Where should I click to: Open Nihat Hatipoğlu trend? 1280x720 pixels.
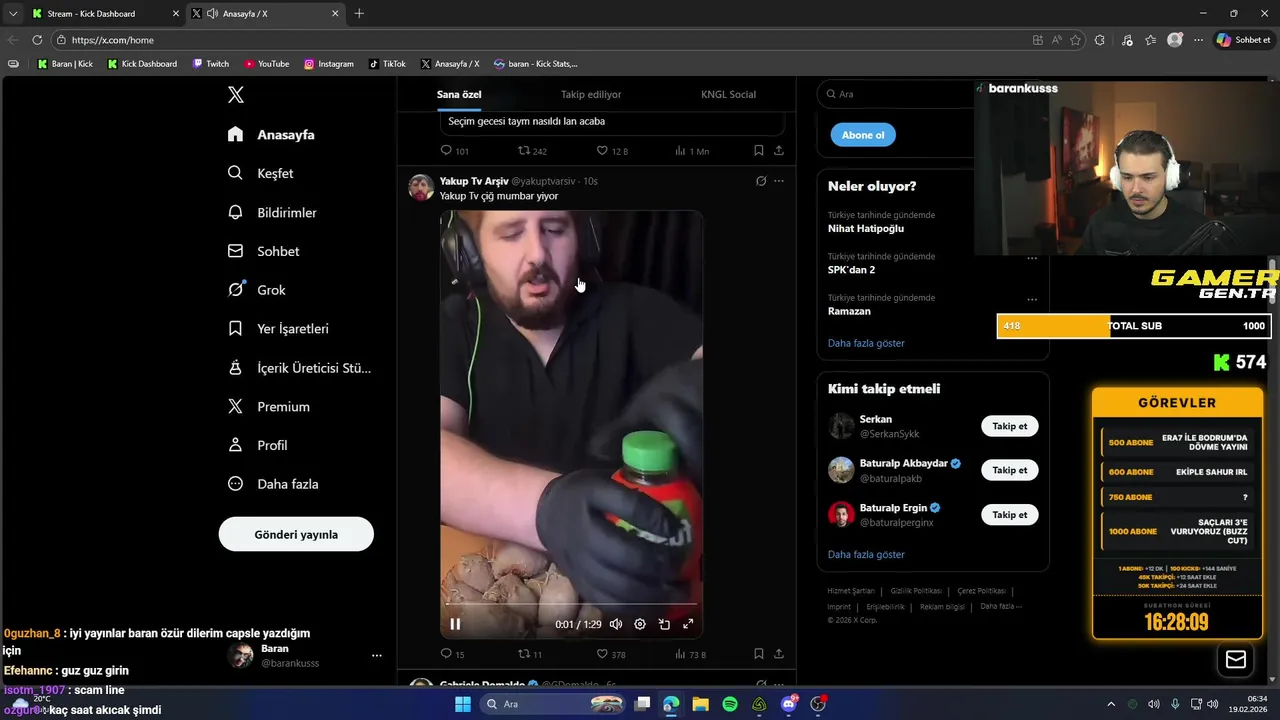[866, 228]
